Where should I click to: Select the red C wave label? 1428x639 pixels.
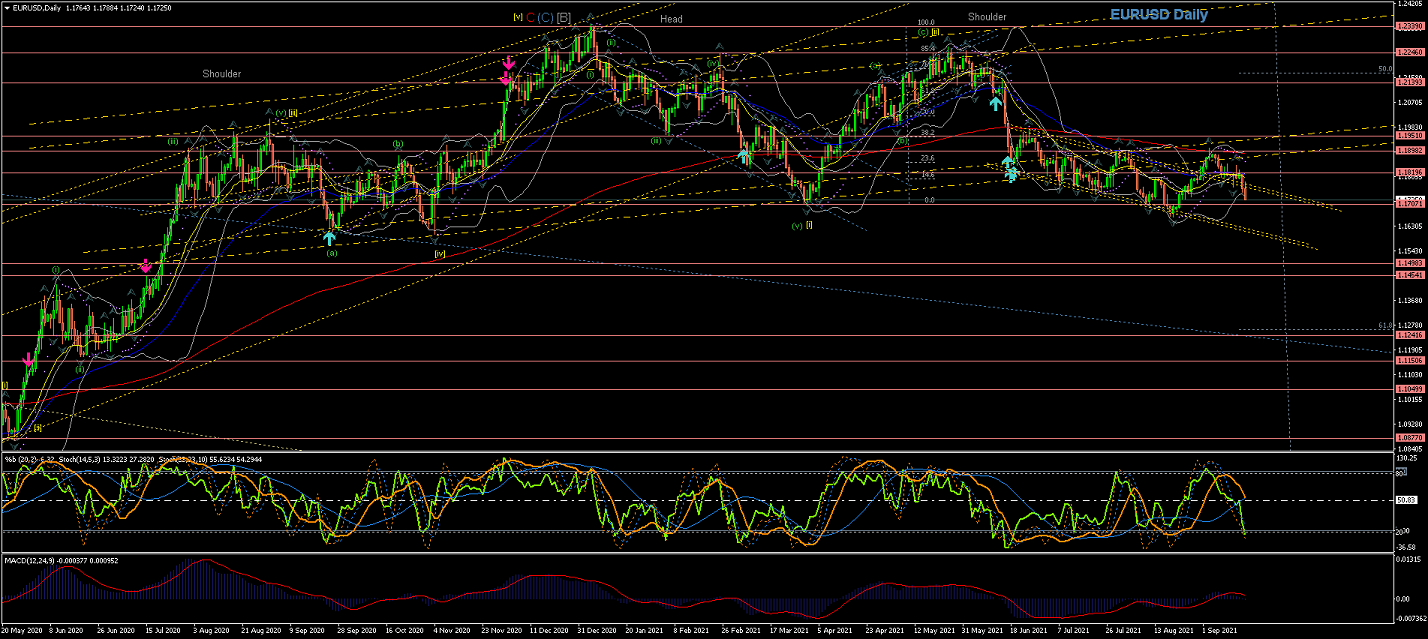(x=530, y=17)
